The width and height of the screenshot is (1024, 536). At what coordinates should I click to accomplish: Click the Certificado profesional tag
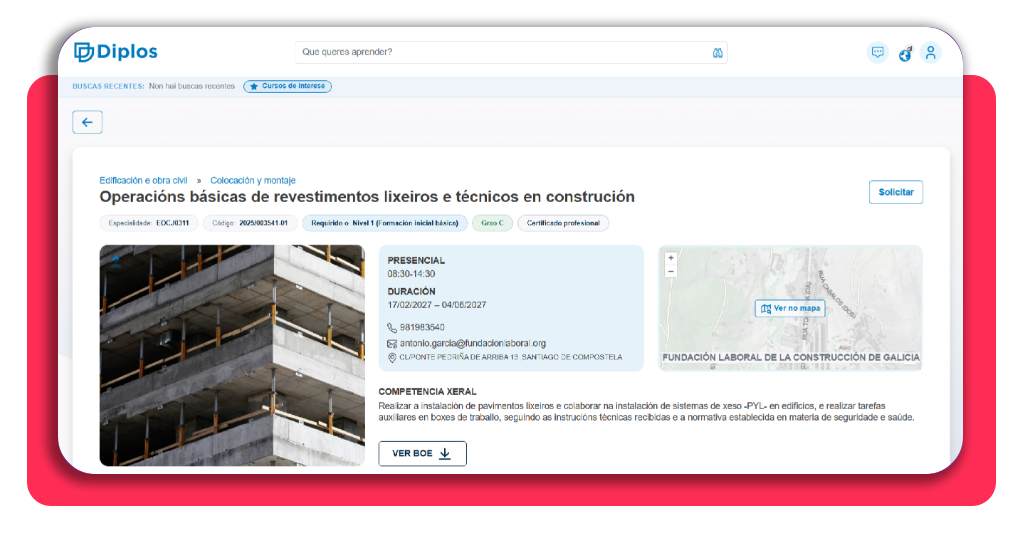(563, 223)
